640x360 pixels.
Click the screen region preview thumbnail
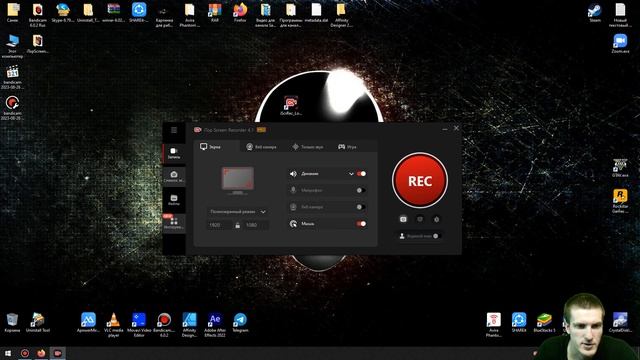click(x=238, y=179)
